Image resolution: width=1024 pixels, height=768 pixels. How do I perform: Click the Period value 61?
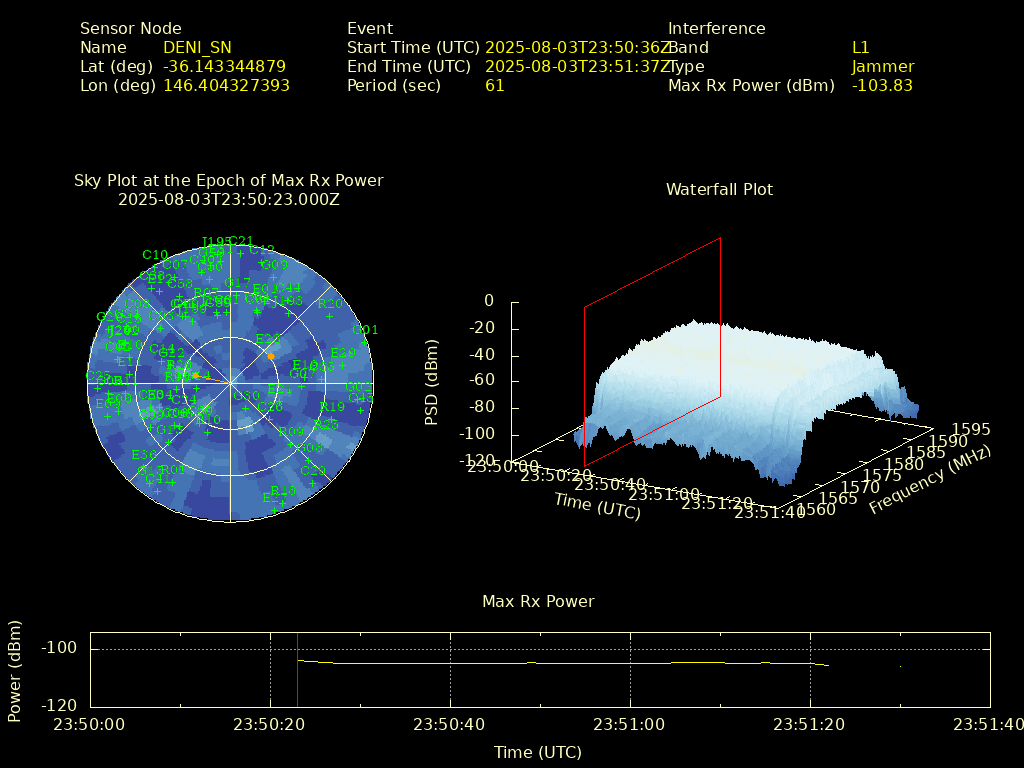pos(495,85)
